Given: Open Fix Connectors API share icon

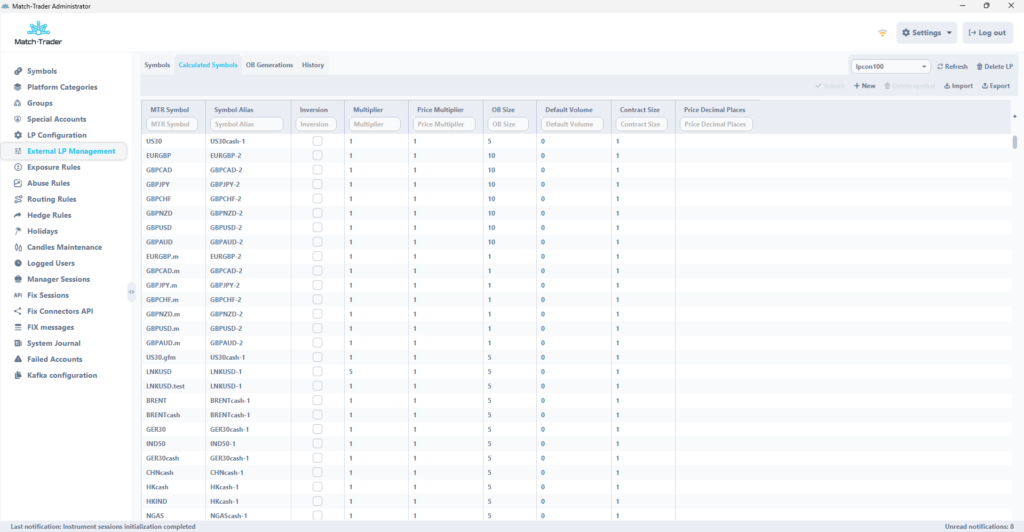Looking at the screenshot, I should 17,311.
